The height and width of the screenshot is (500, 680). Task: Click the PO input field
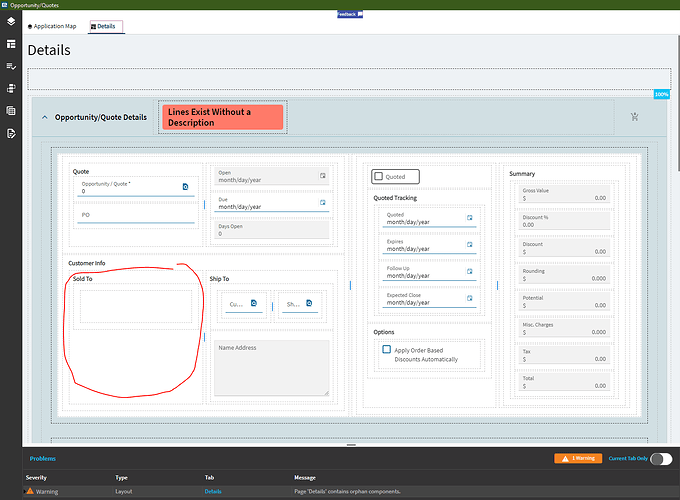pyautogui.click(x=136, y=216)
